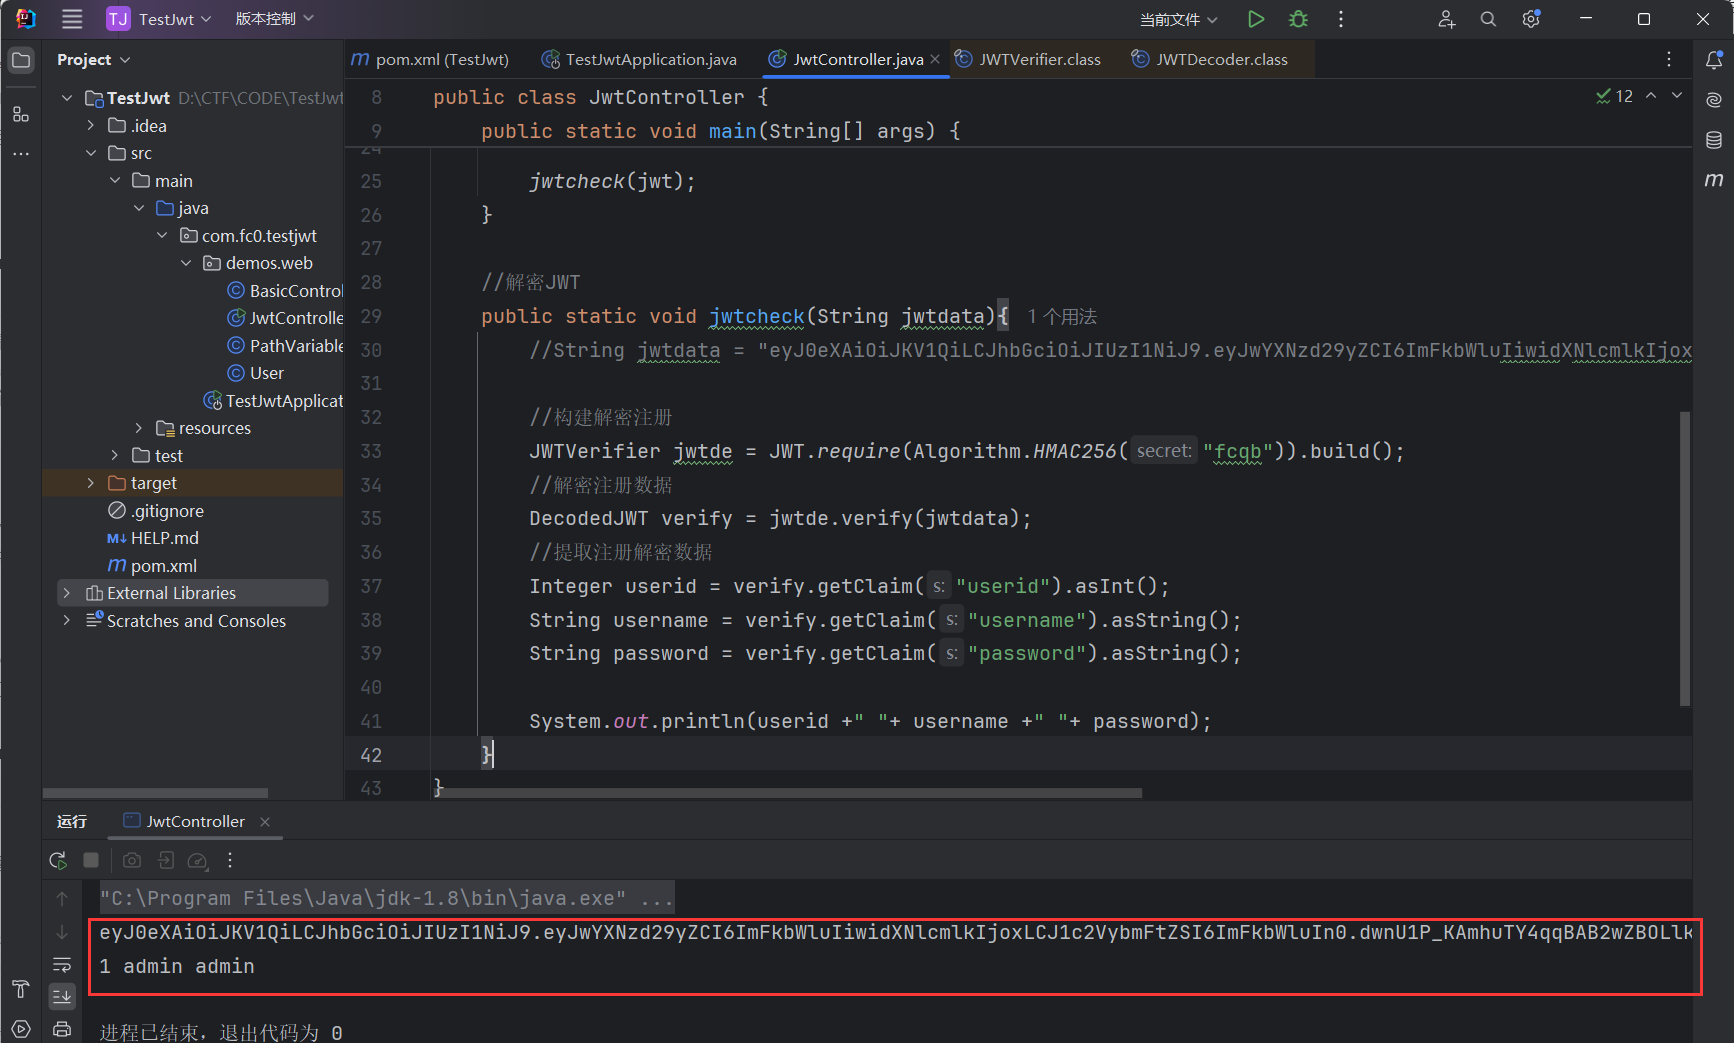
Task: Open HELP.md in project tree
Action: pos(164,538)
